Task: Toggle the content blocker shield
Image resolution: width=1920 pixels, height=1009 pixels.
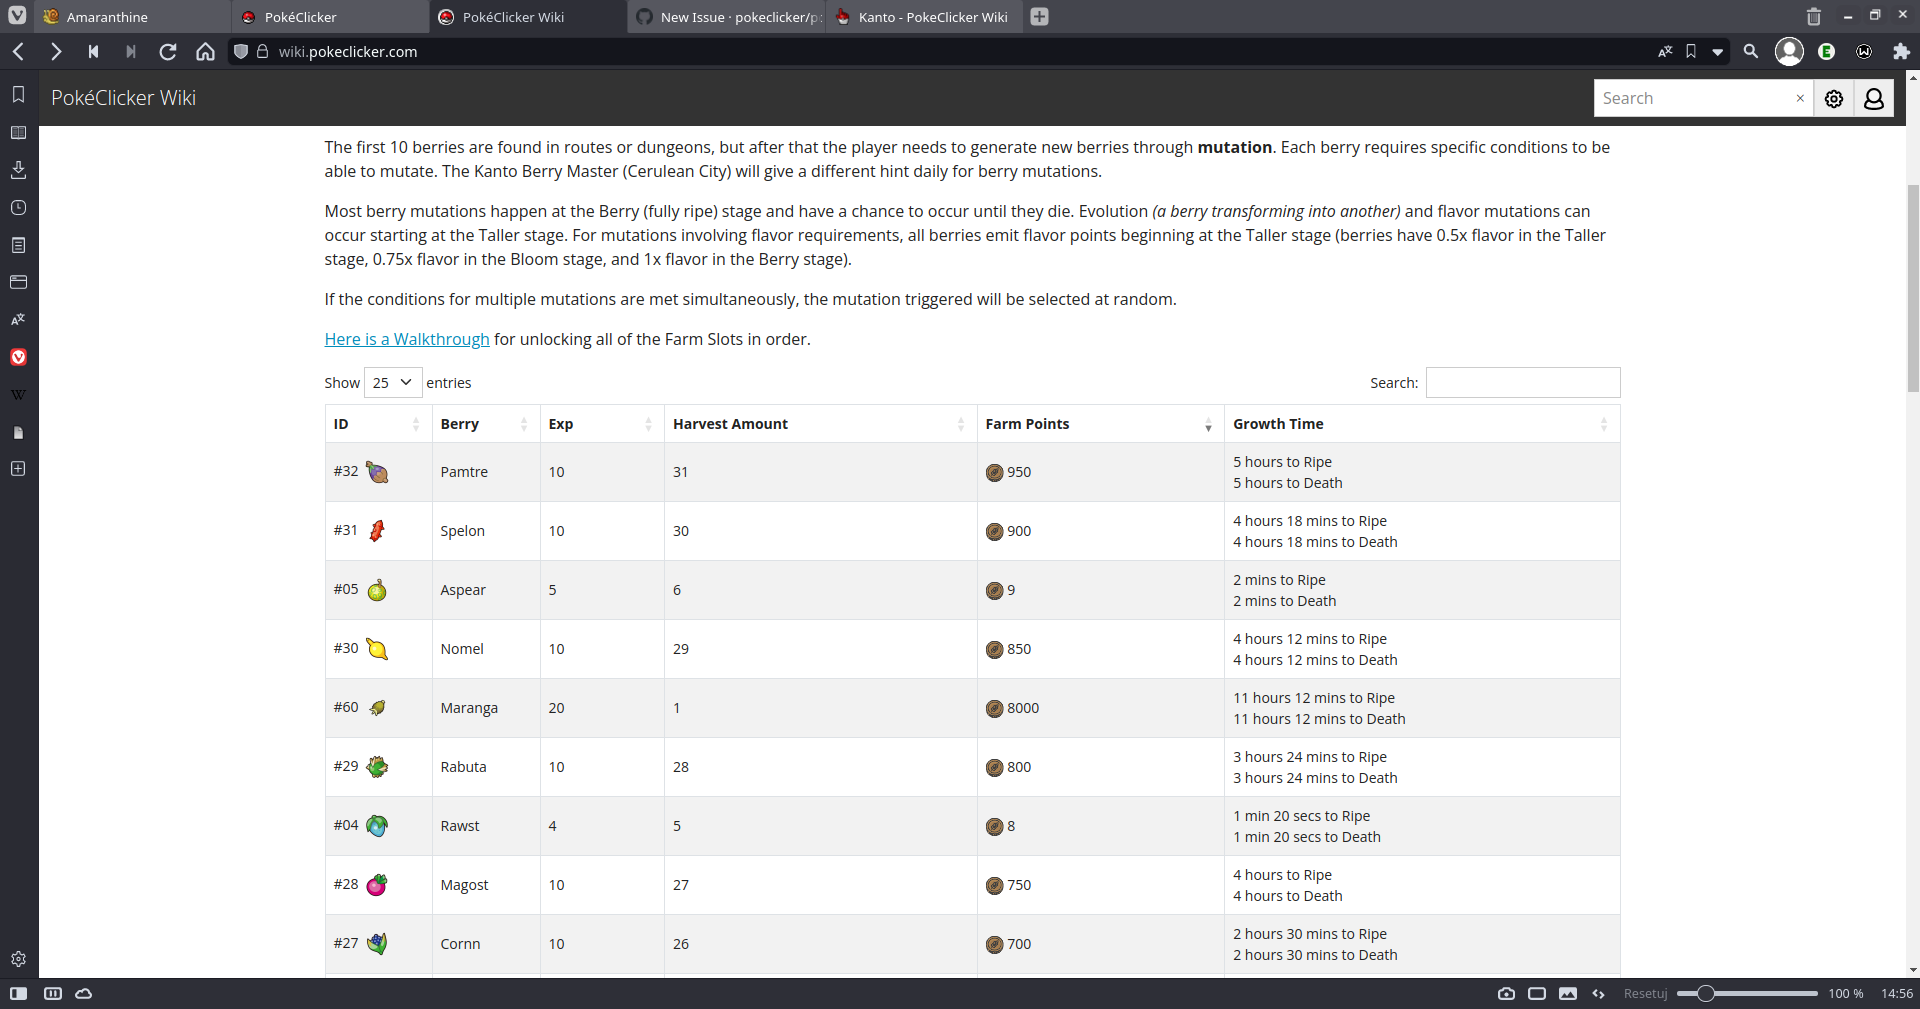Action: [x=240, y=51]
